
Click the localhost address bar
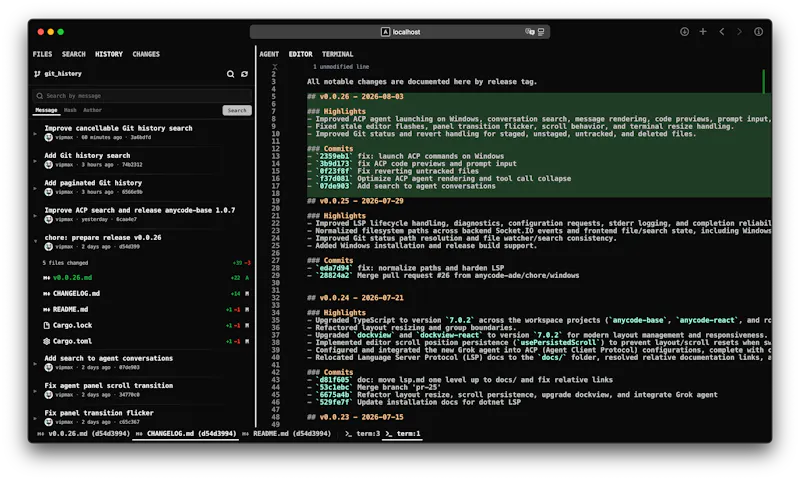[399, 32]
